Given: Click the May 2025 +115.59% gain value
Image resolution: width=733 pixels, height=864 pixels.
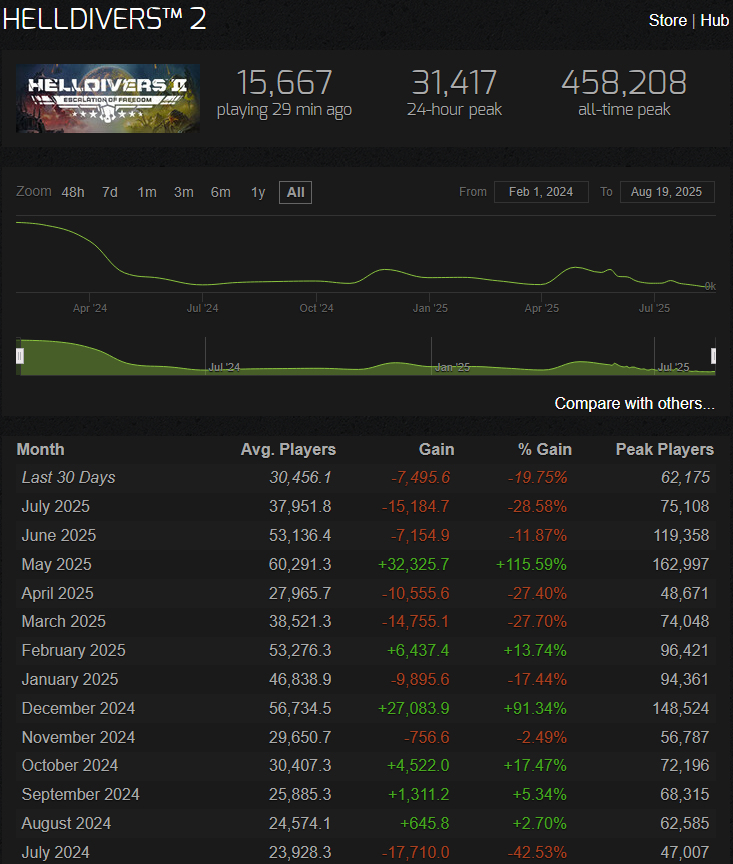Looking at the screenshot, I should [x=531, y=564].
